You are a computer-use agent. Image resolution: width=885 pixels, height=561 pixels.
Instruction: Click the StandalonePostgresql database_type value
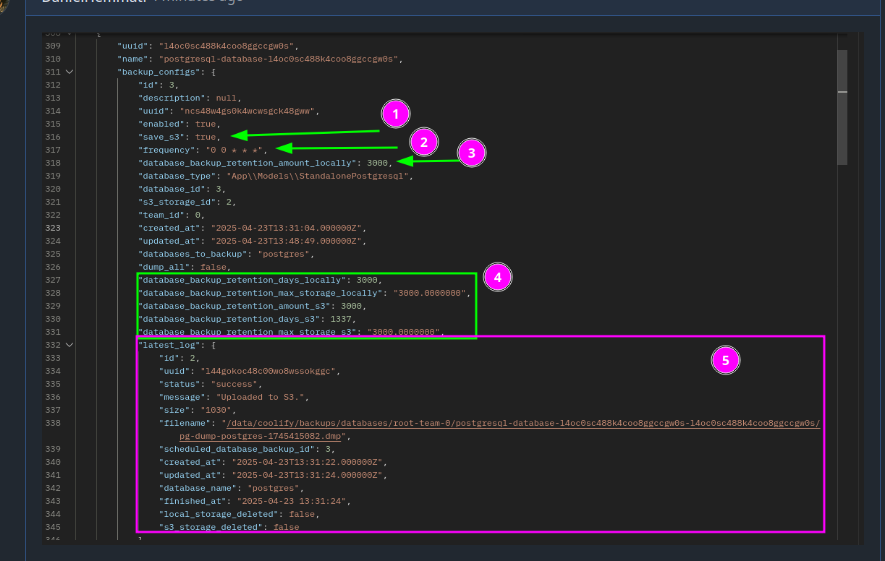317,176
